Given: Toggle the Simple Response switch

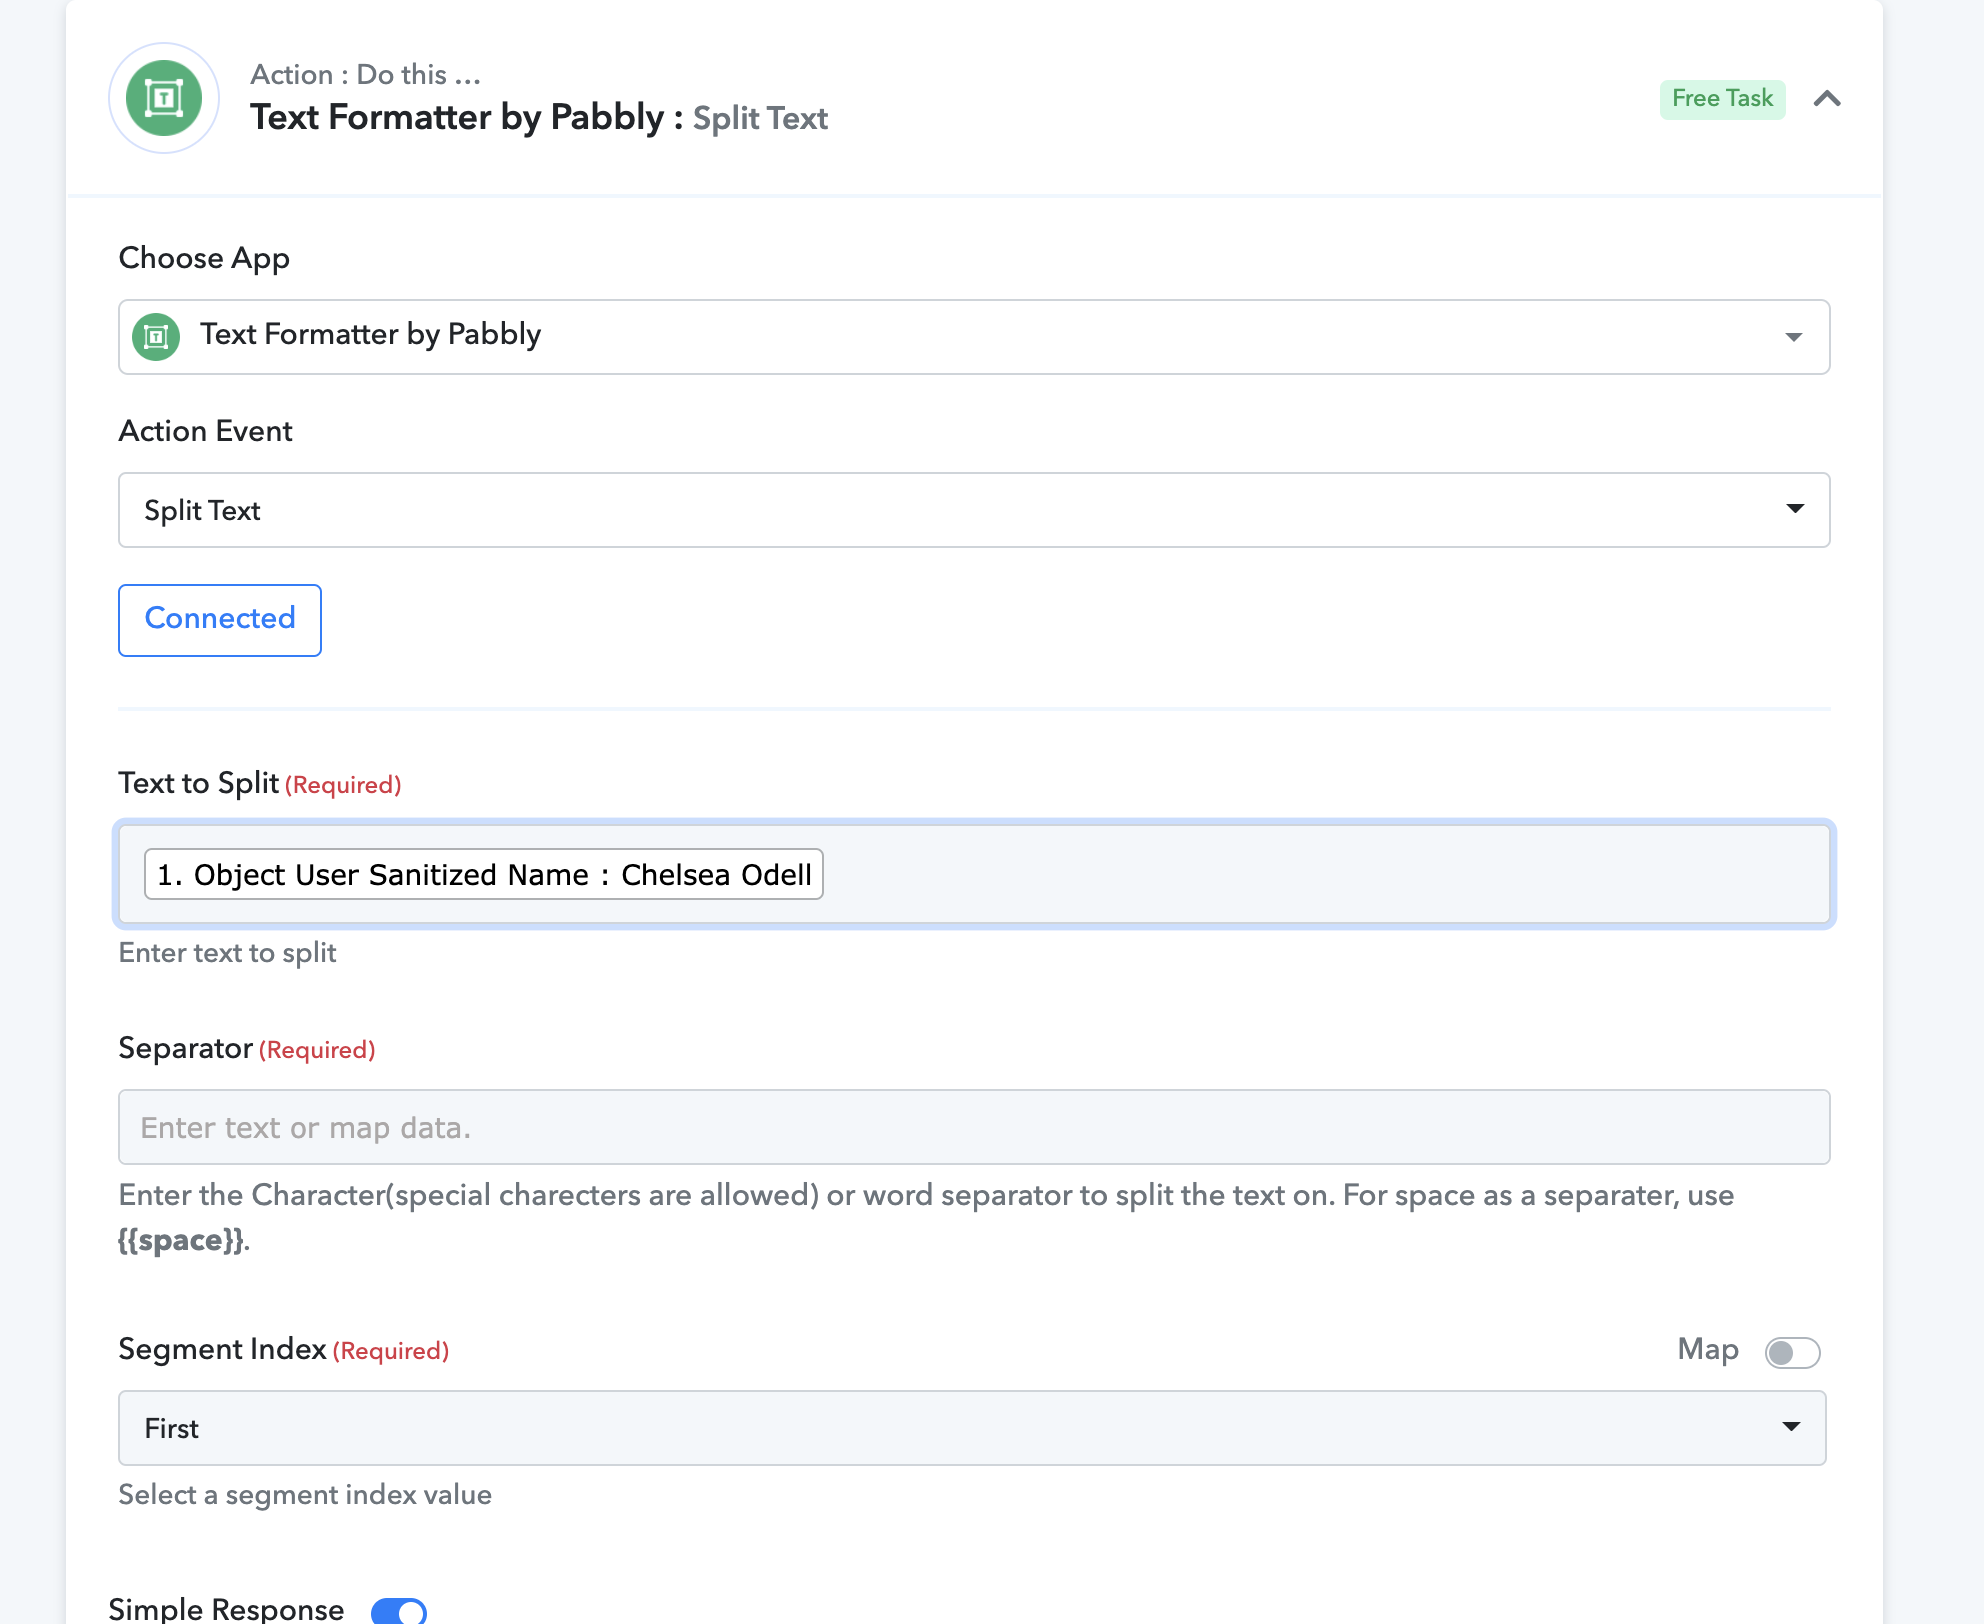Looking at the screenshot, I should pyautogui.click(x=399, y=1611).
